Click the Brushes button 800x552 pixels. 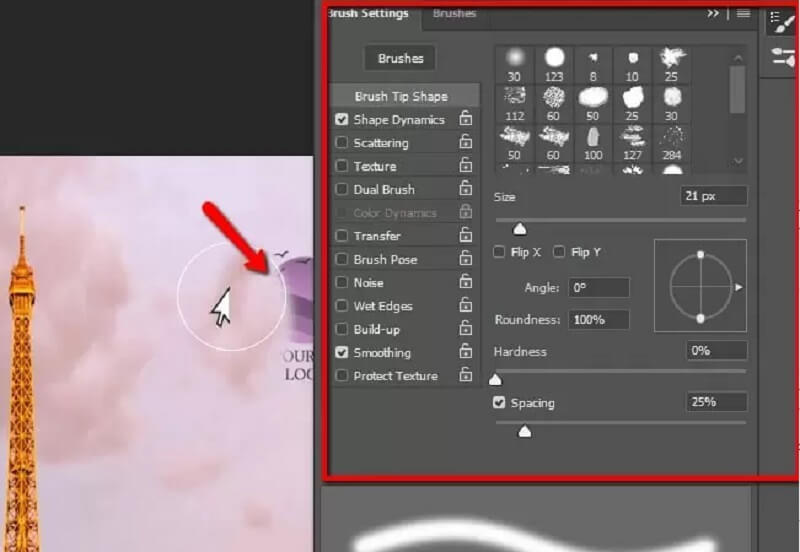click(400, 58)
